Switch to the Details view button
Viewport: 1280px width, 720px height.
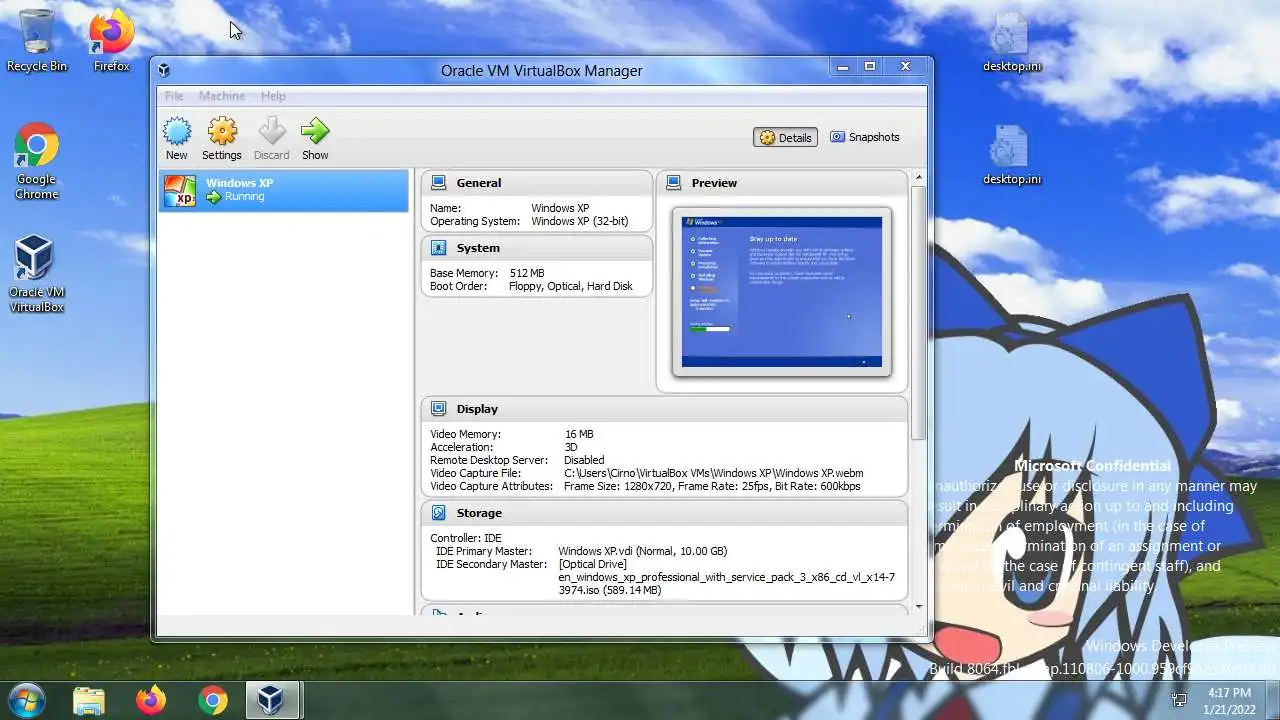(785, 137)
